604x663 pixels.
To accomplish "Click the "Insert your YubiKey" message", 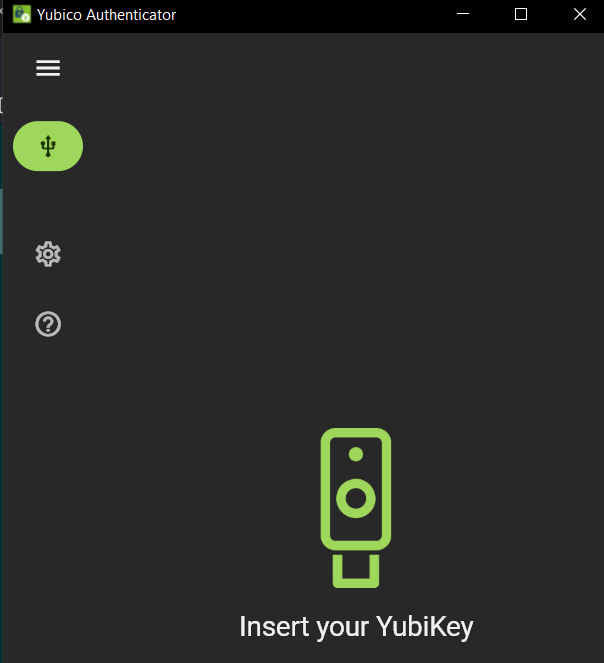I will pyautogui.click(x=356, y=627).
